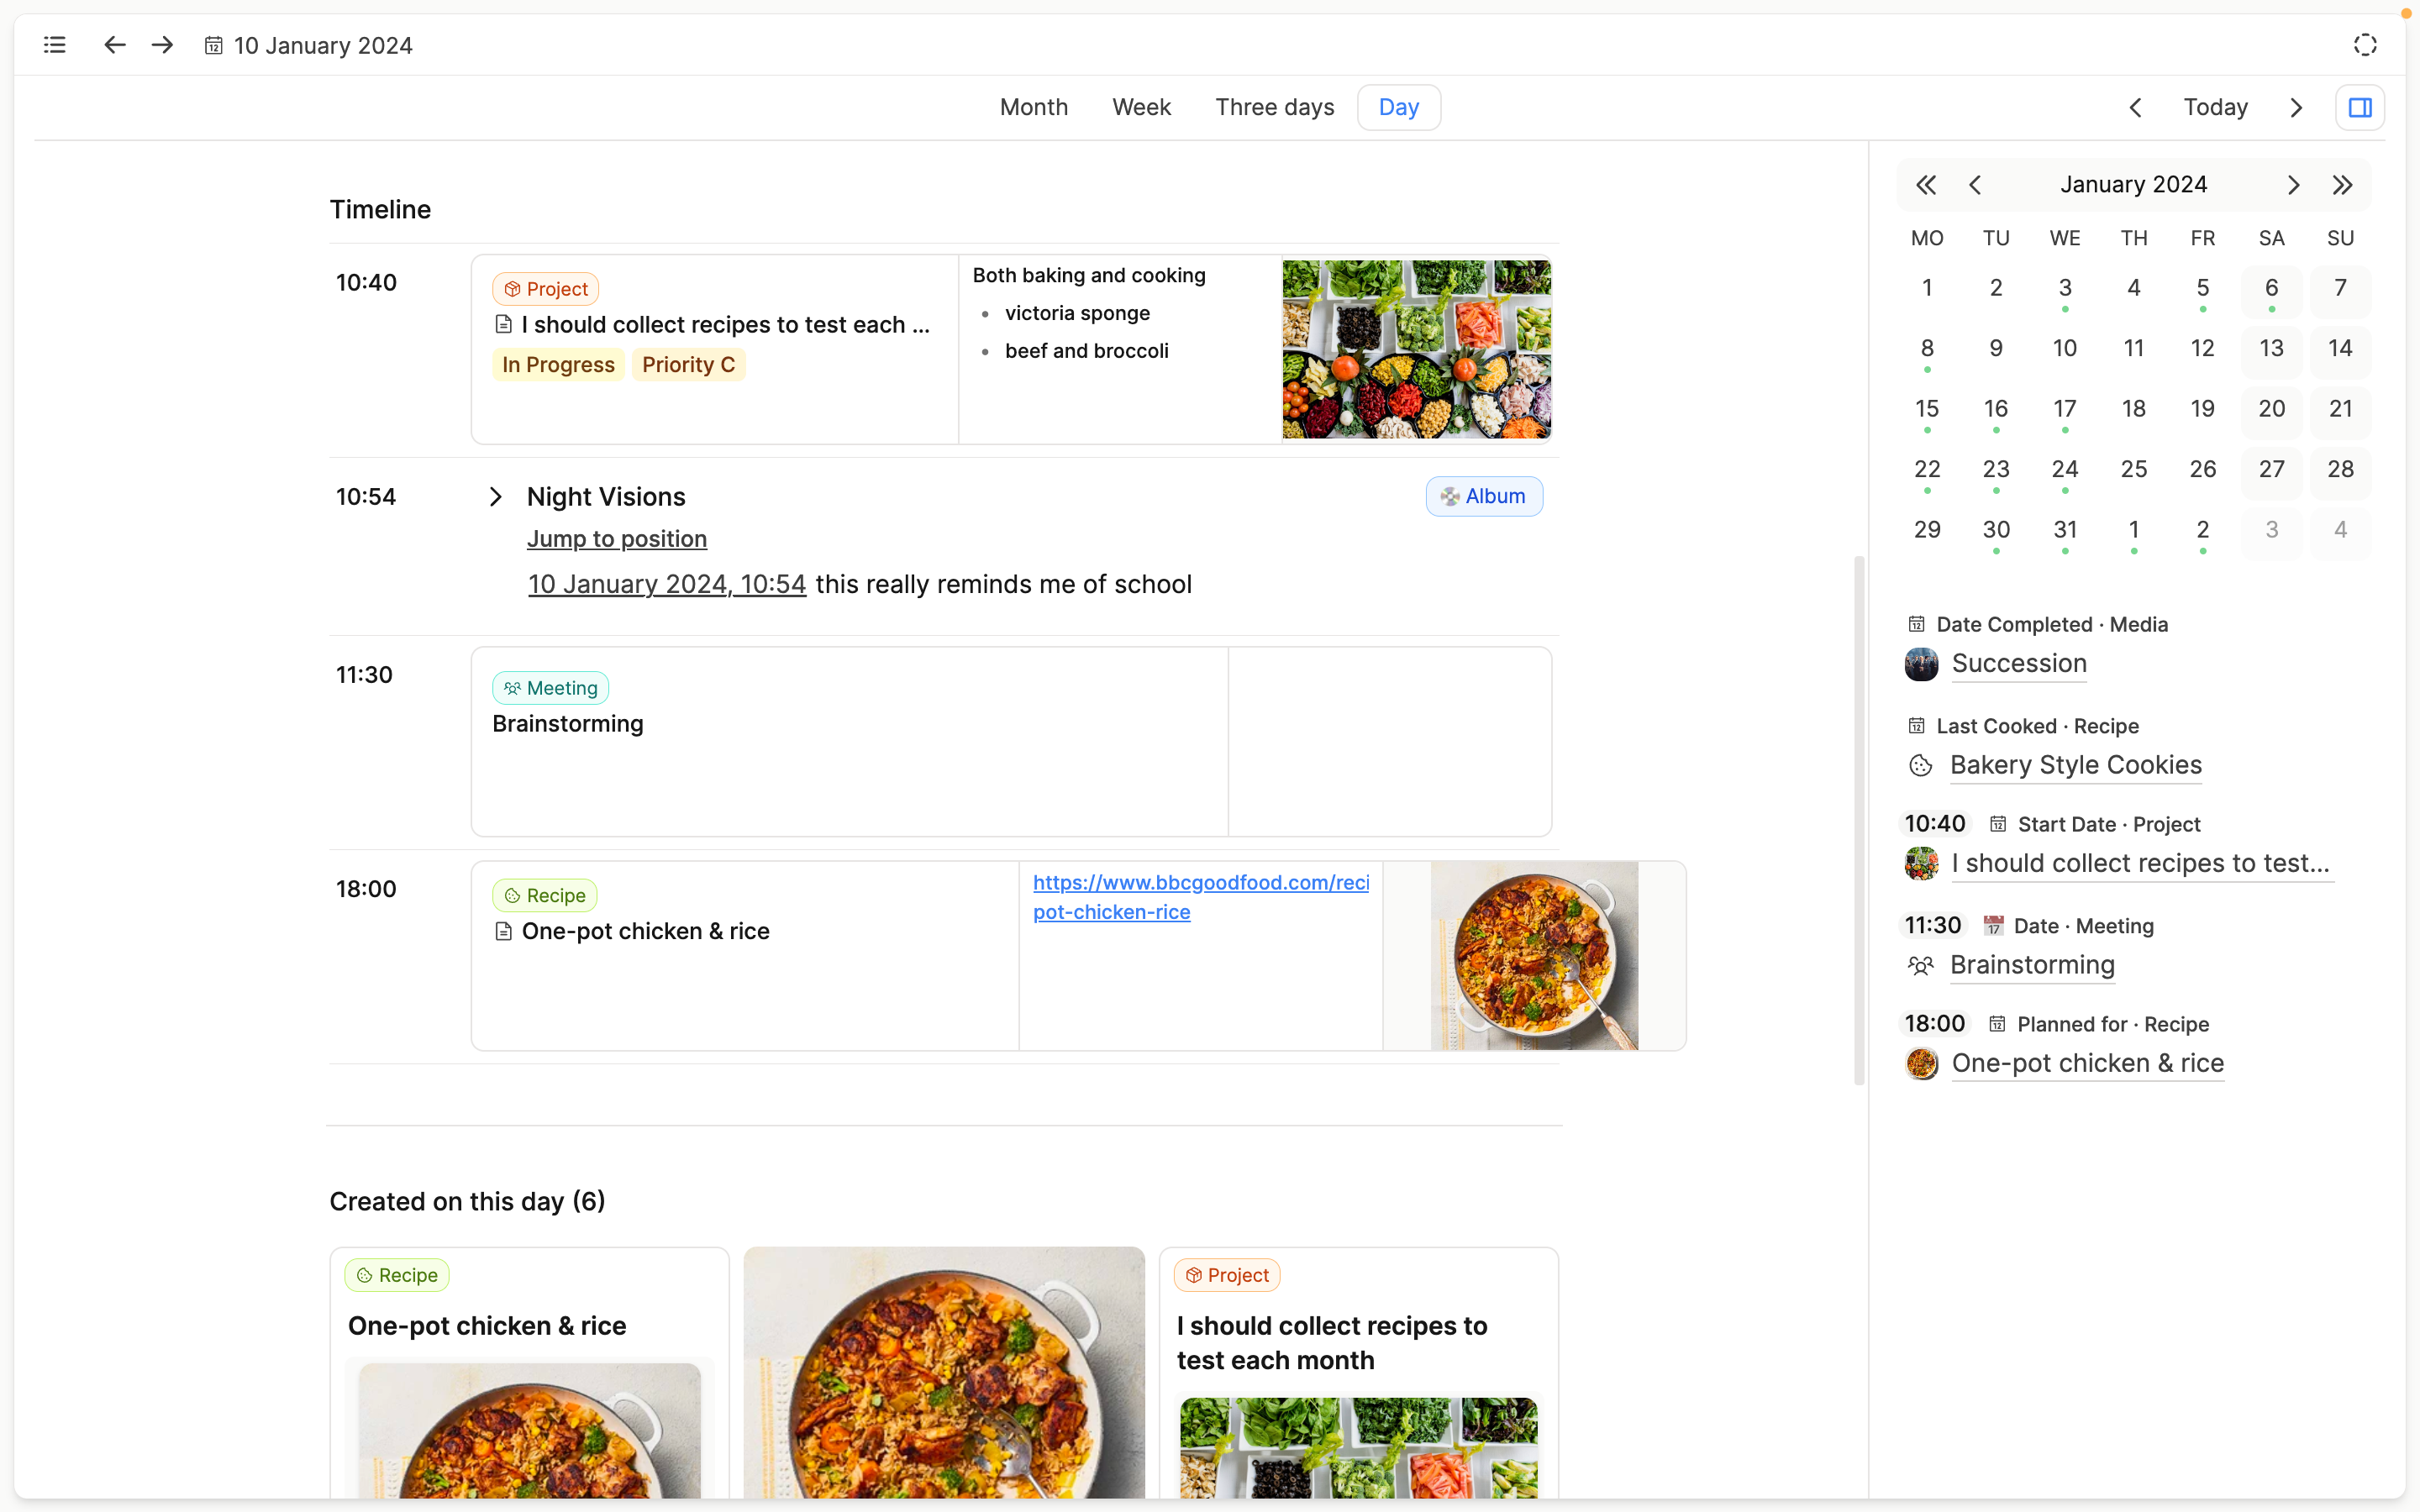Switch to Week view
The image size is (2420, 1512).
coord(1141,107)
